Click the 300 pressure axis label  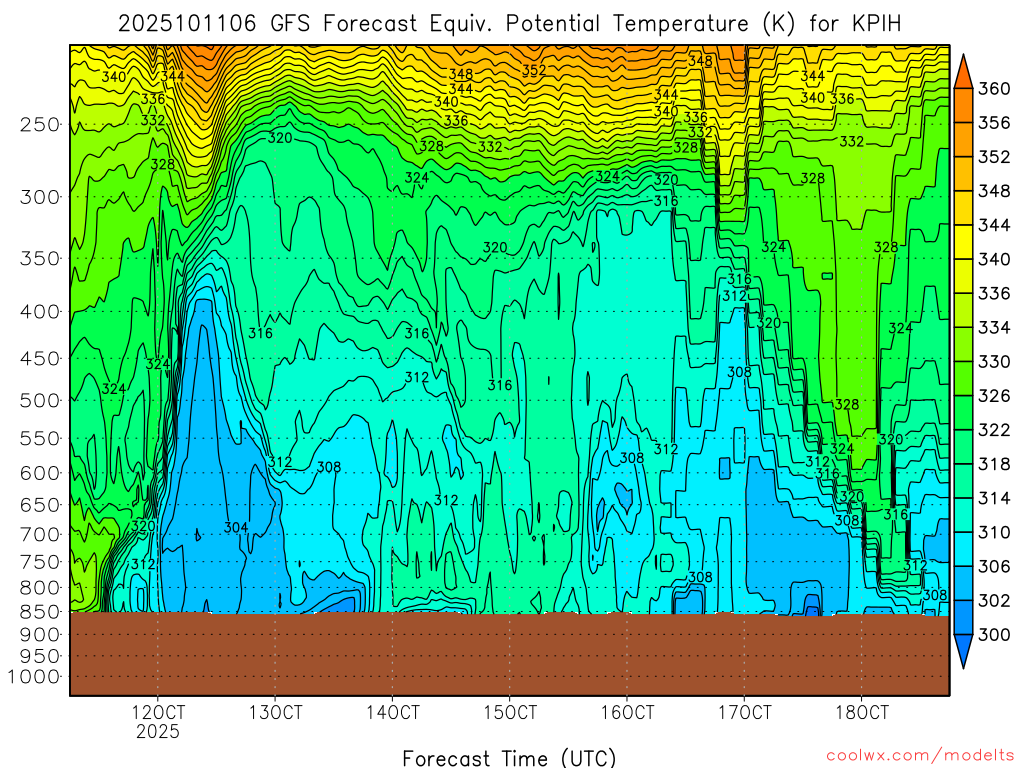click(x=40, y=197)
